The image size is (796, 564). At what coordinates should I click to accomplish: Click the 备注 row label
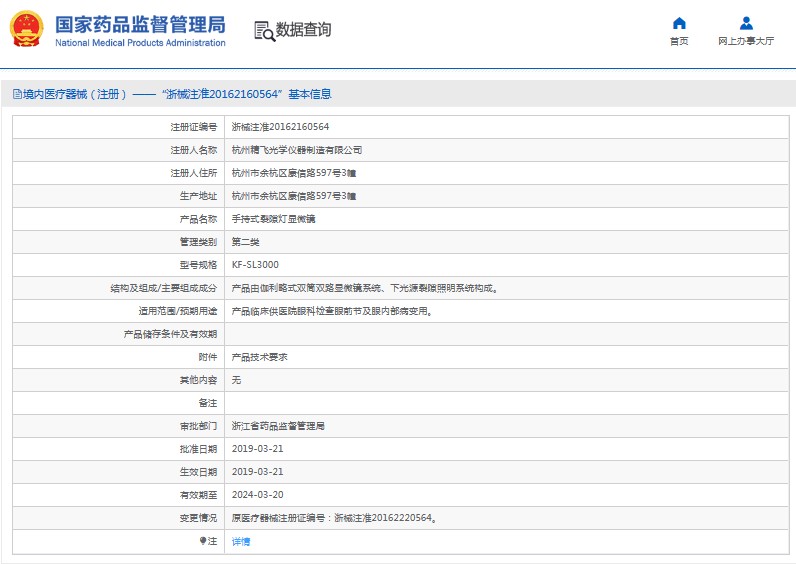click(208, 403)
